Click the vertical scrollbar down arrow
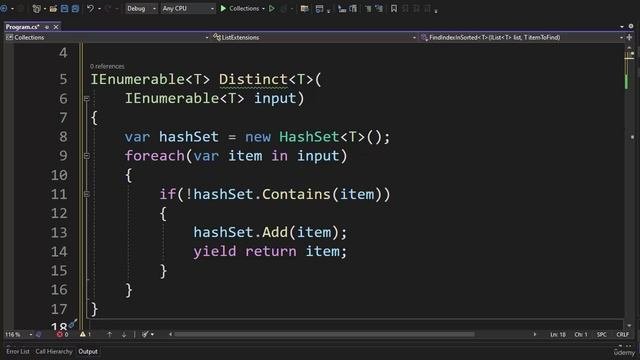This screenshot has height=360, width=640. point(629,325)
